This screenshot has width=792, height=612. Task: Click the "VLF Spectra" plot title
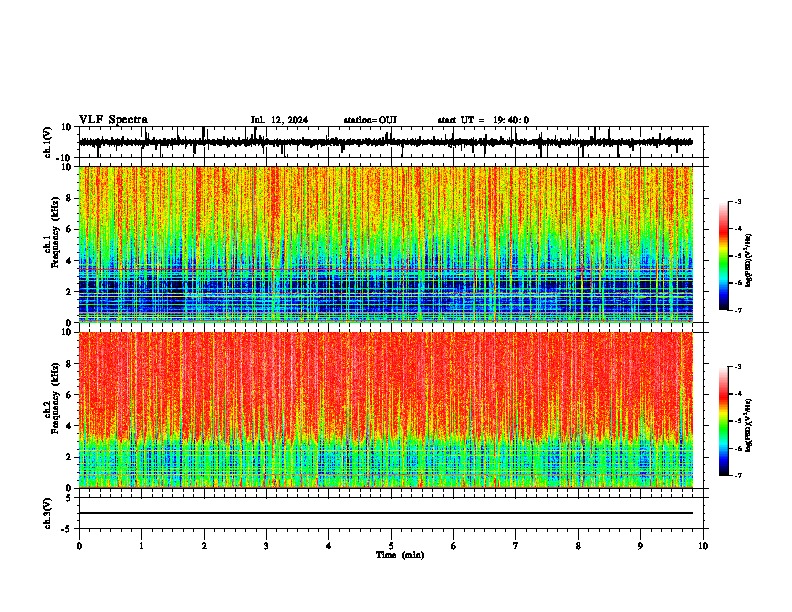point(113,120)
